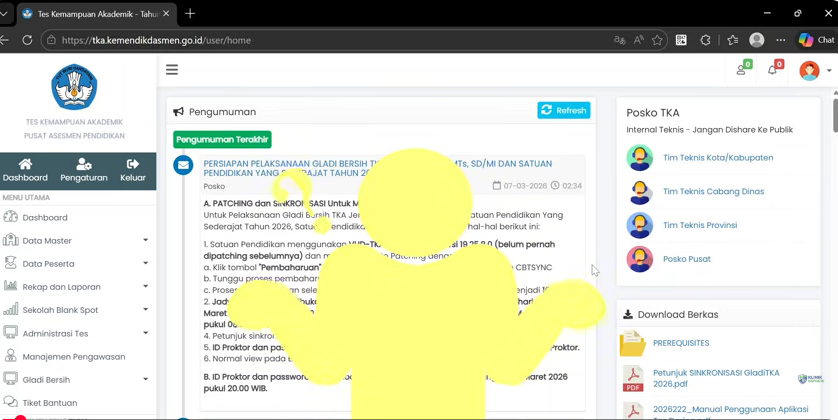Open the Dashboard home shortcut

(x=25, y=170)
